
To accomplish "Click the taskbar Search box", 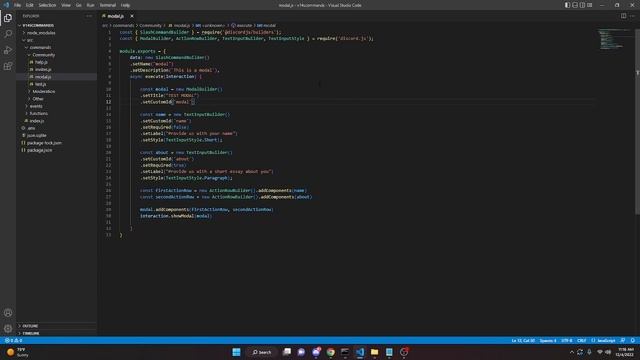I will tap(262, 352).
